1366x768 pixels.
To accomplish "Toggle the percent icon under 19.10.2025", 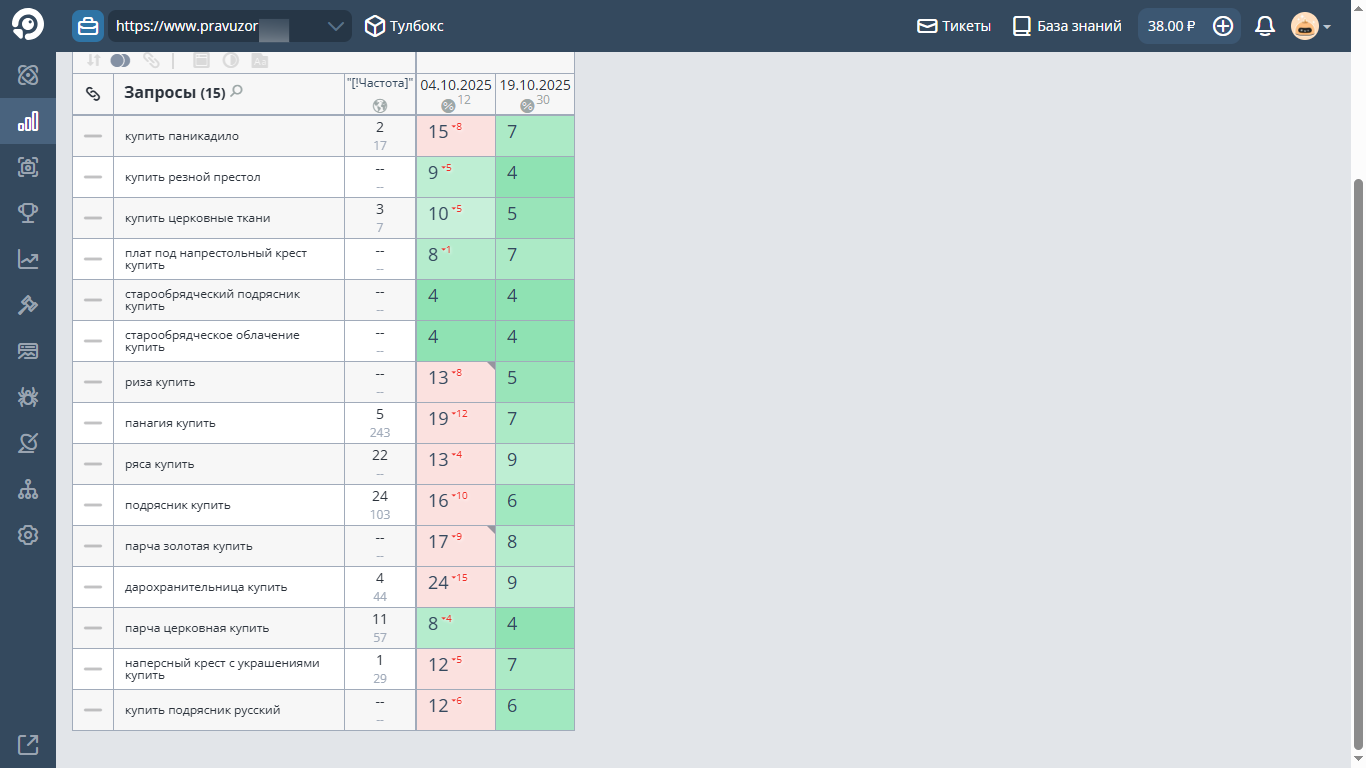I will click(x=527, y=106).
